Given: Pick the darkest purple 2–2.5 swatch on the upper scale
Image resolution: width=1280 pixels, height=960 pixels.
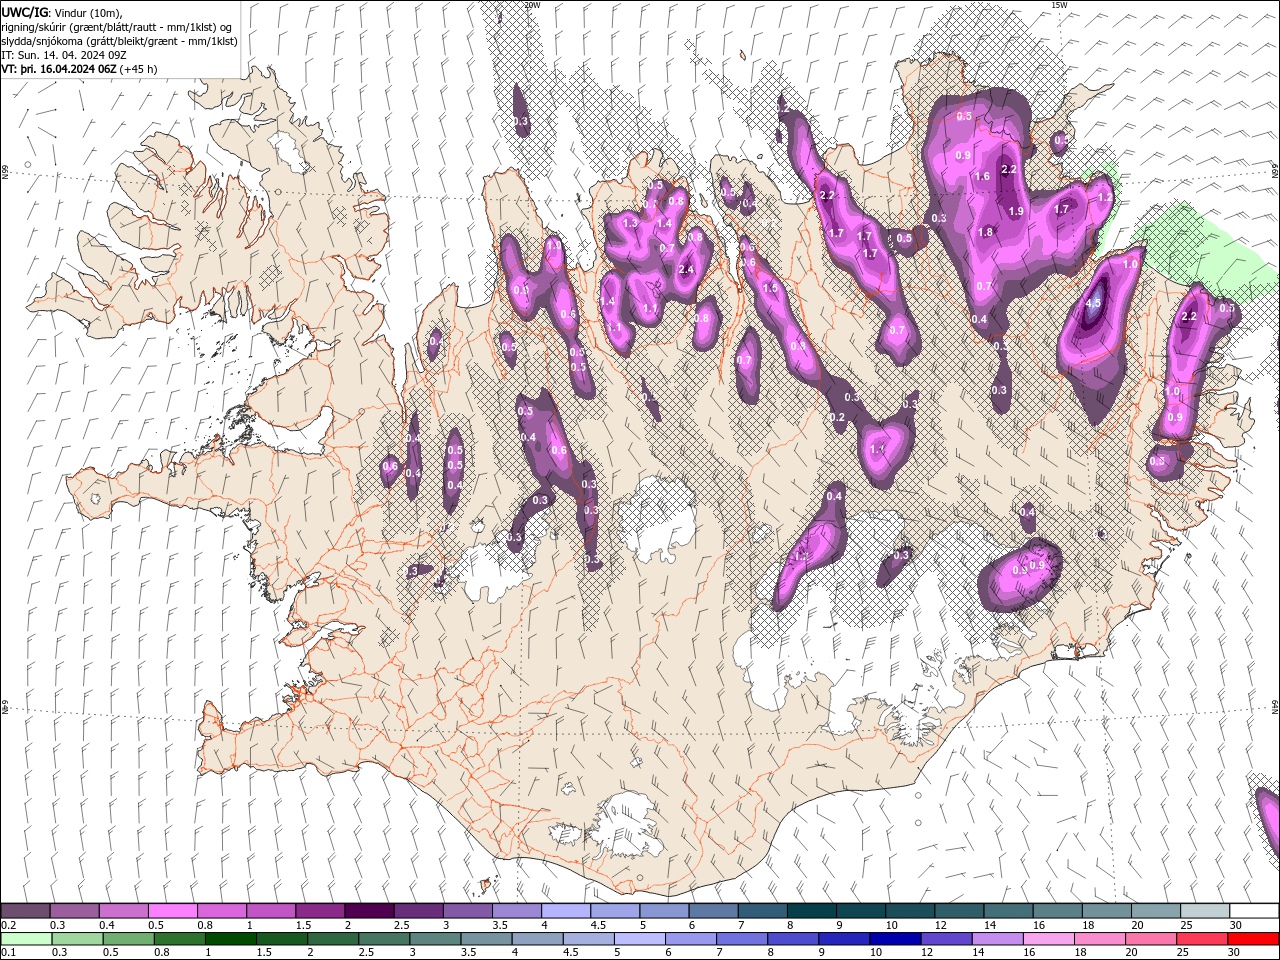Looking at the screenshot, I should pos(368,911).
